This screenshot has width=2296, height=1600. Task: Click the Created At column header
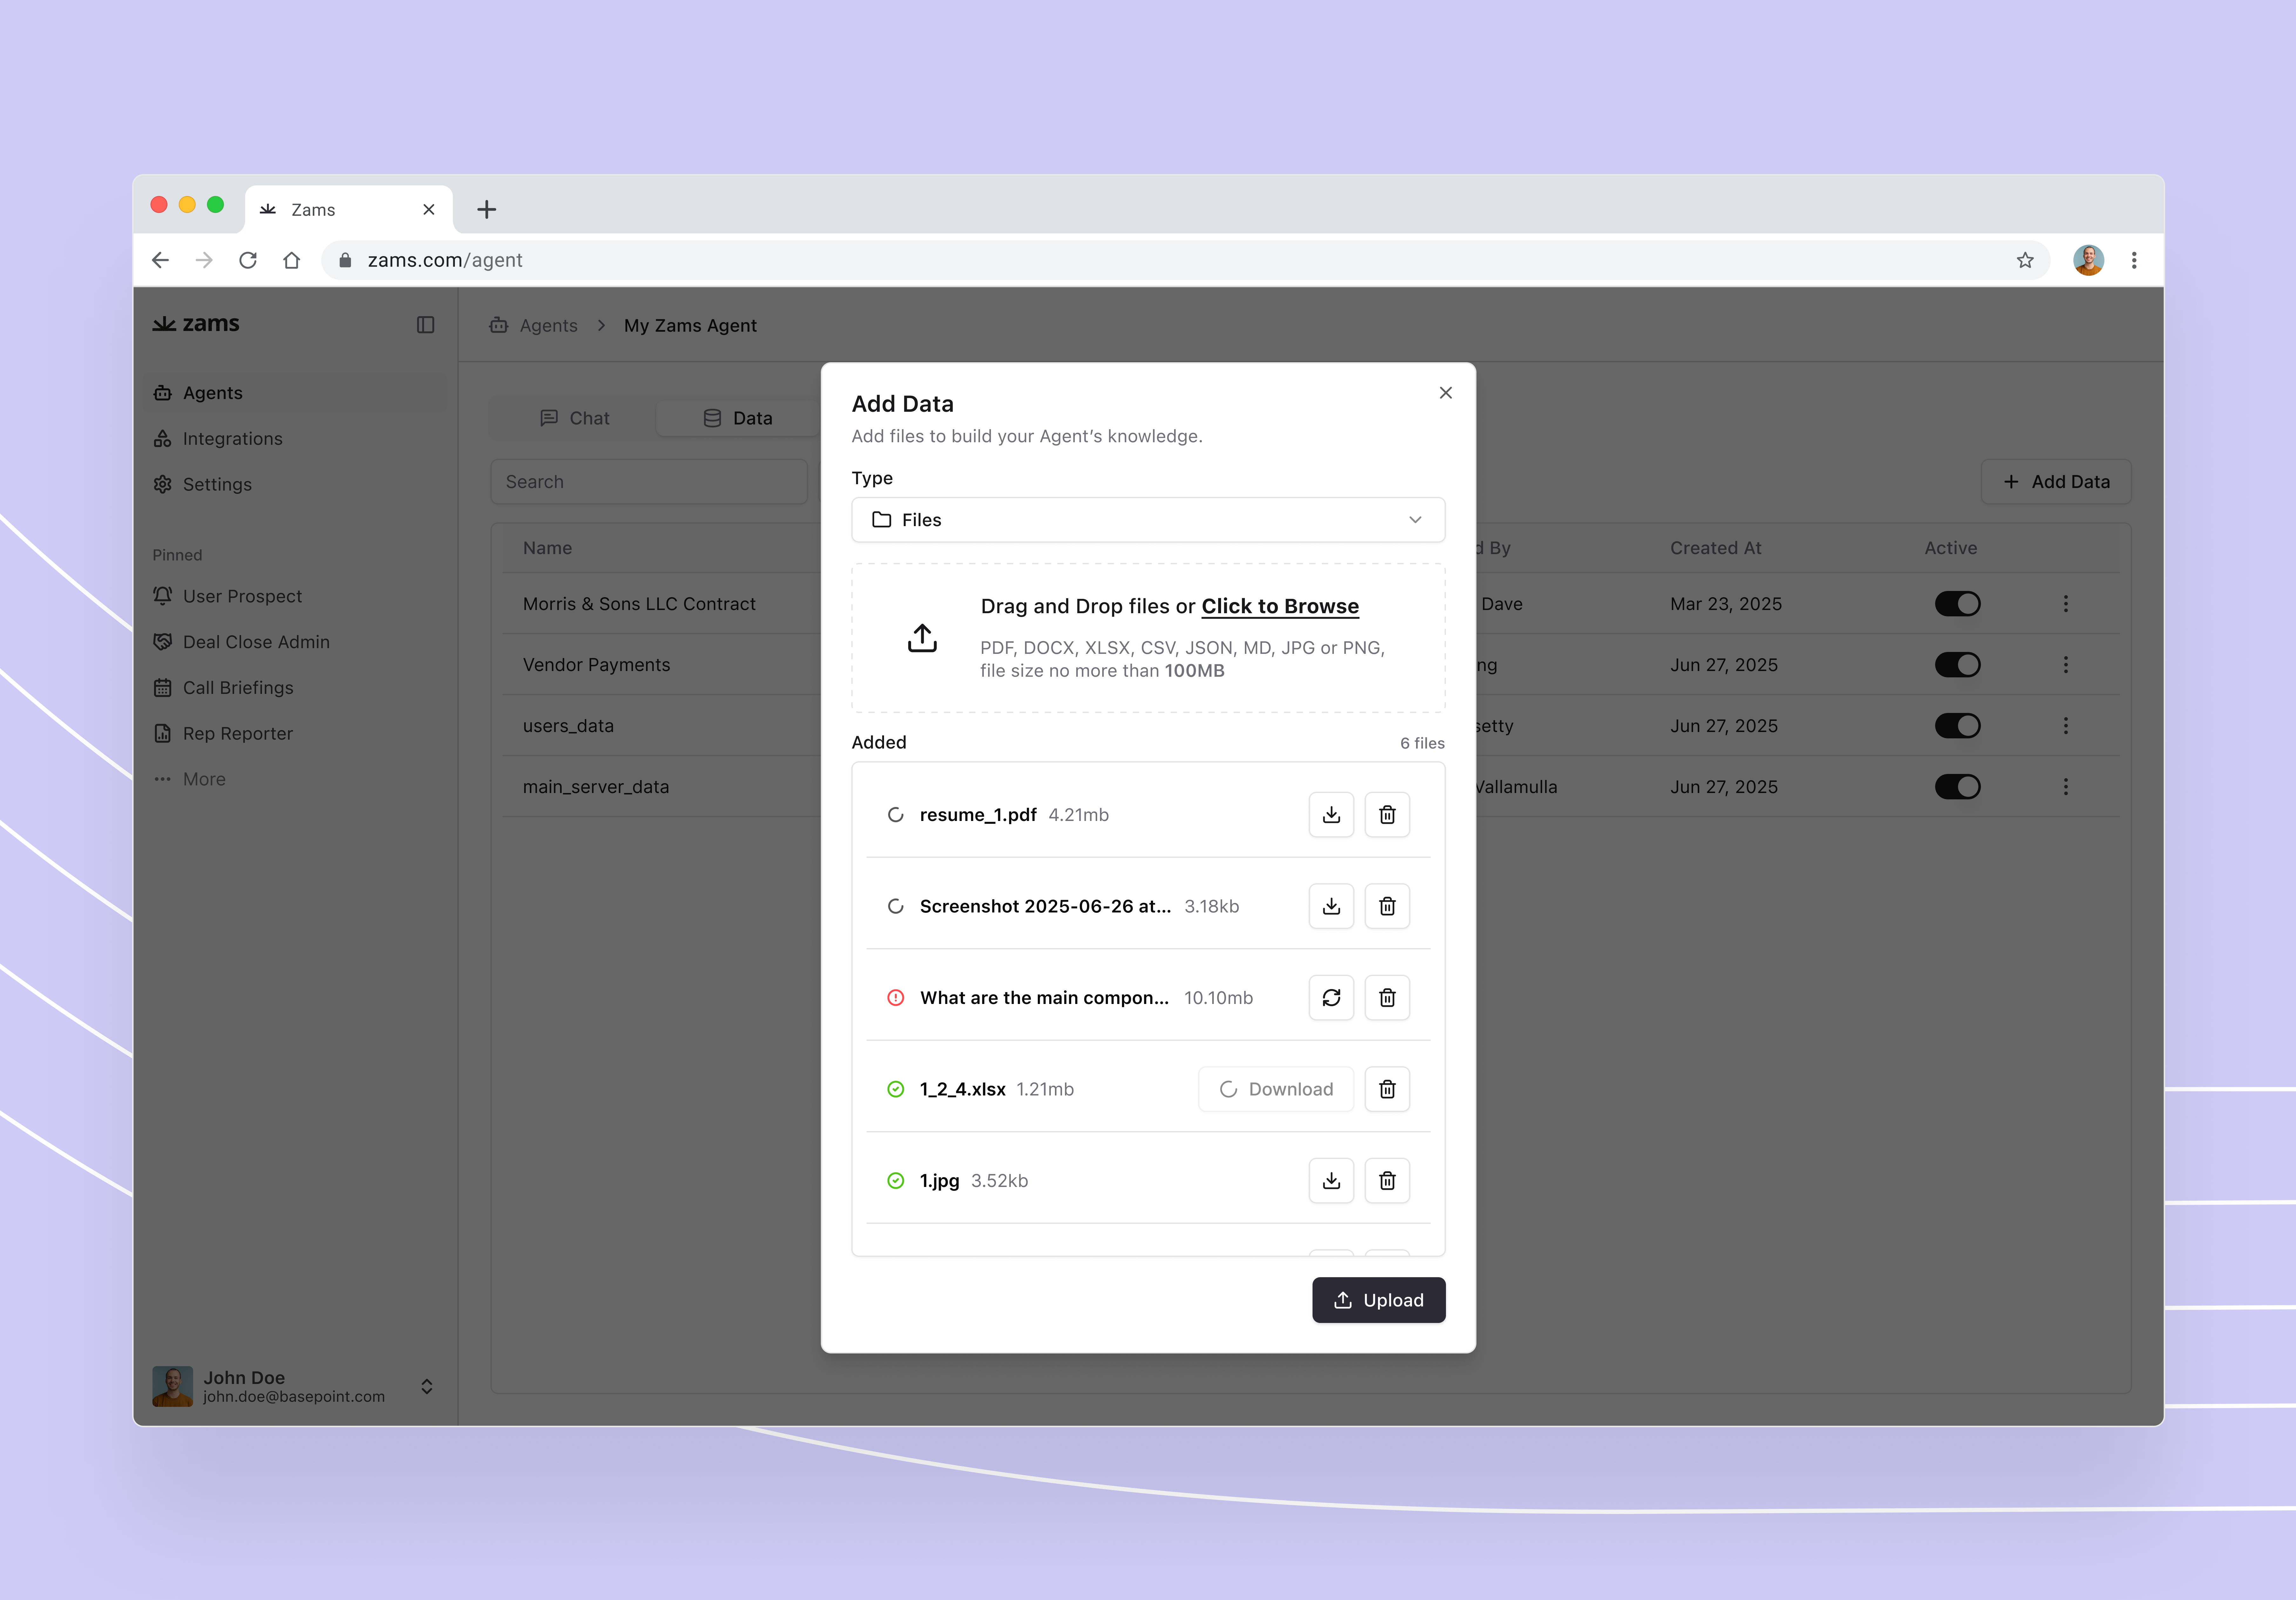point(1716,548)
